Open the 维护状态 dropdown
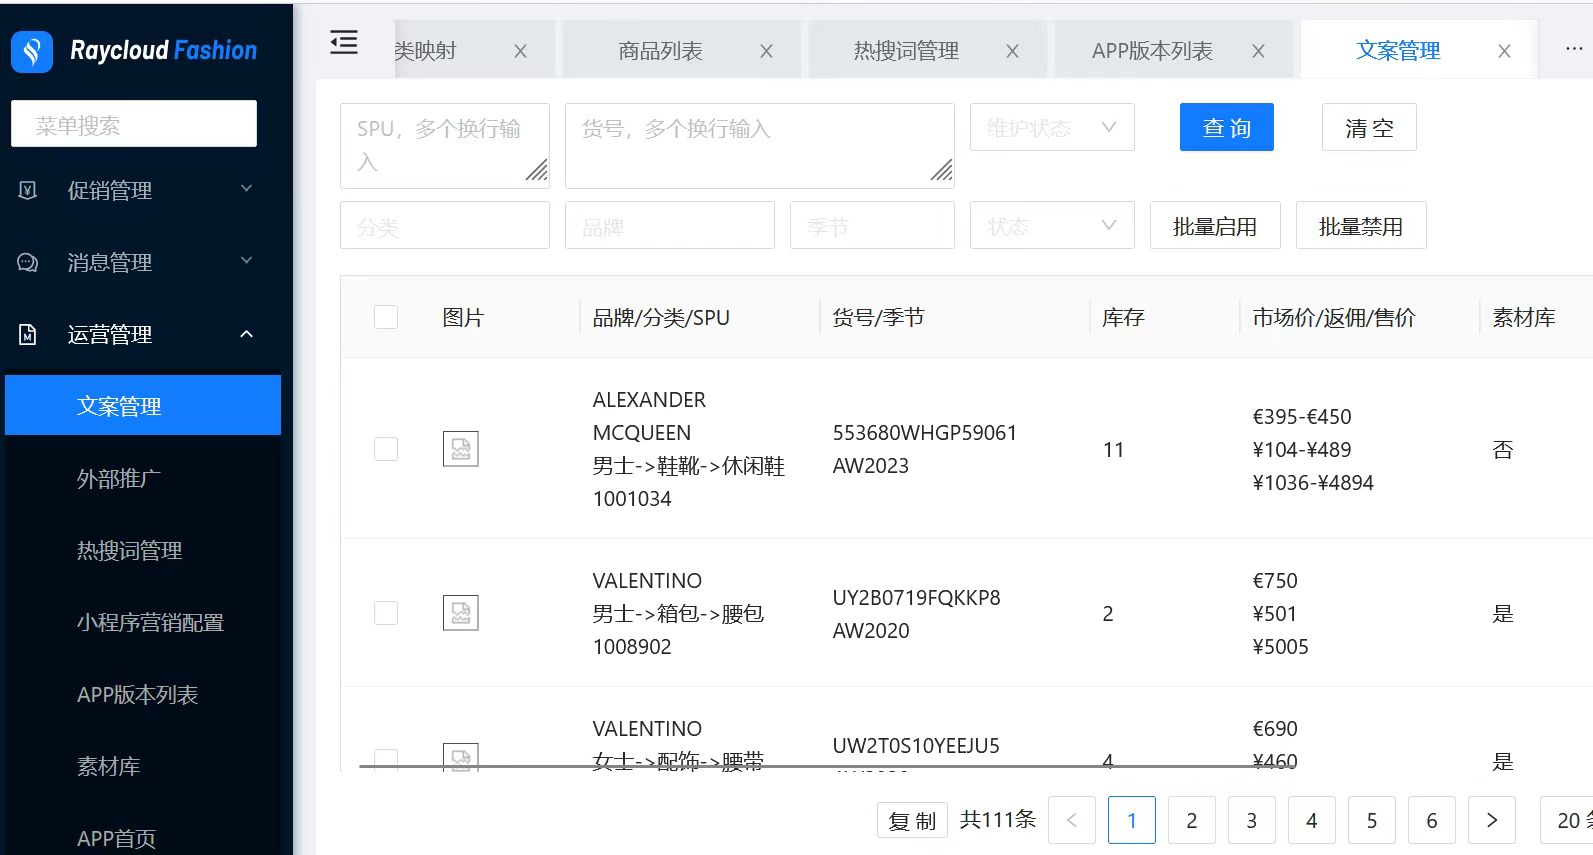1593x855 pixels. click(x=1052, y=127)
